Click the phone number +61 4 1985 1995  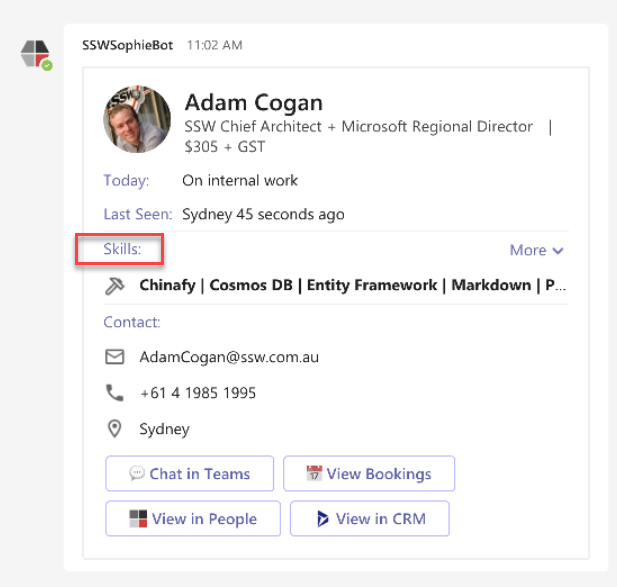click(198, 393)
